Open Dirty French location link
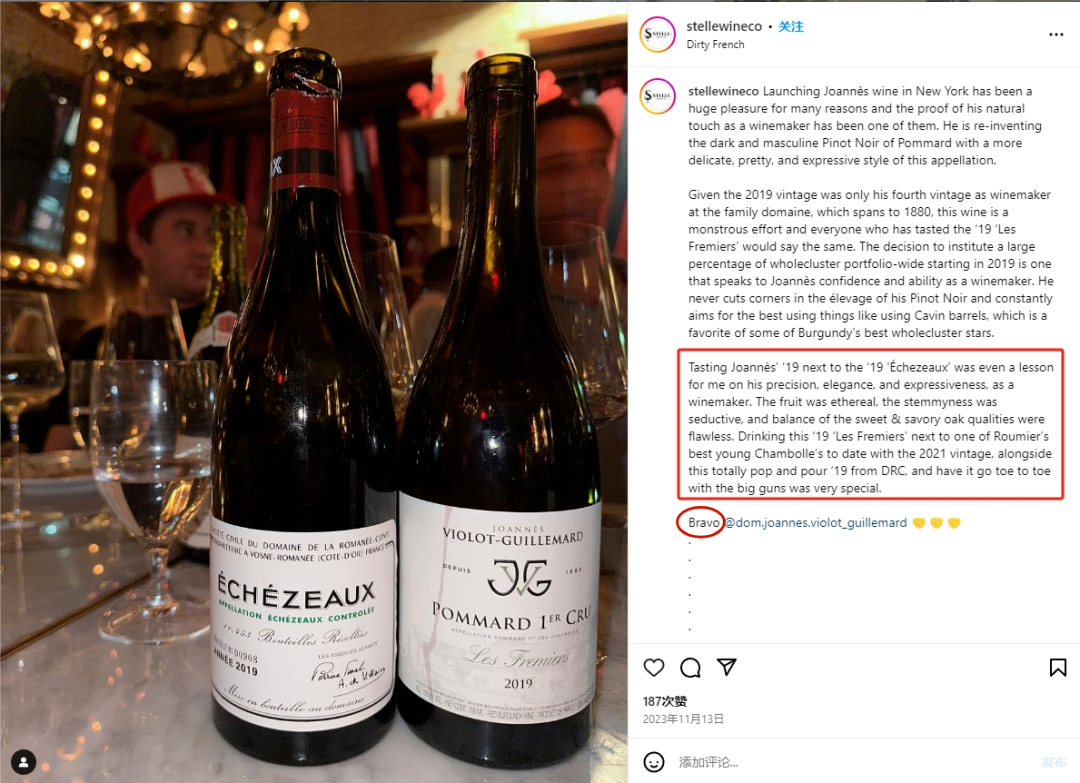1080x783 pixels. (x=715, y=44)
